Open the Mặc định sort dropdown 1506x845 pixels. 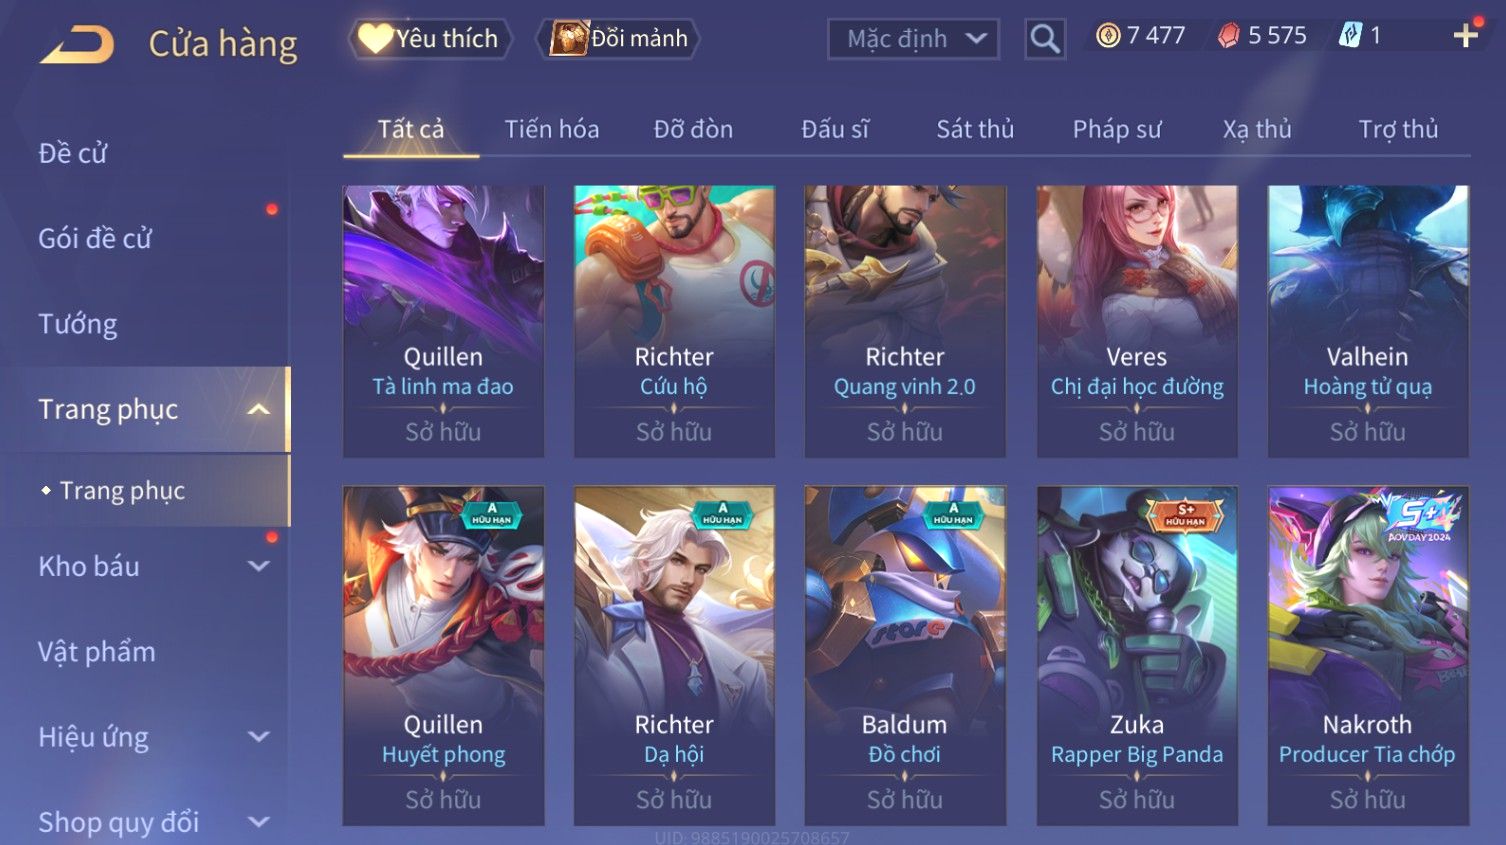(x=913, y=39)
